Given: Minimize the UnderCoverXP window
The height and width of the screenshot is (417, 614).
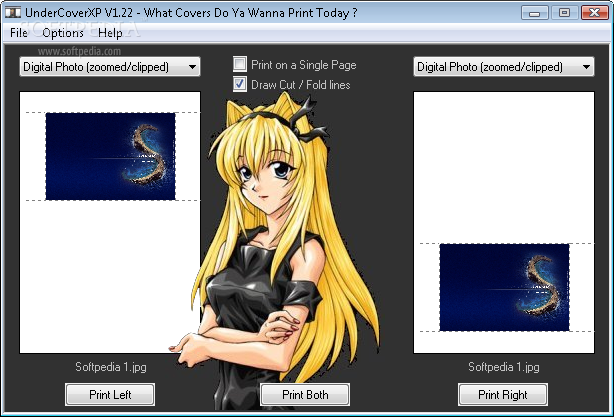Looking at the screenshot, I should click(x=535, y=13).
